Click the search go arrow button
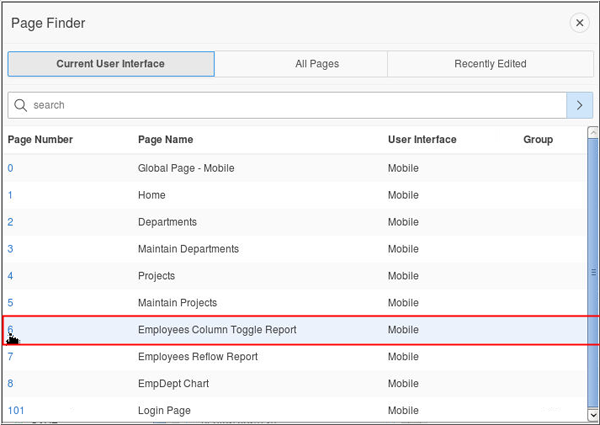 579,105
